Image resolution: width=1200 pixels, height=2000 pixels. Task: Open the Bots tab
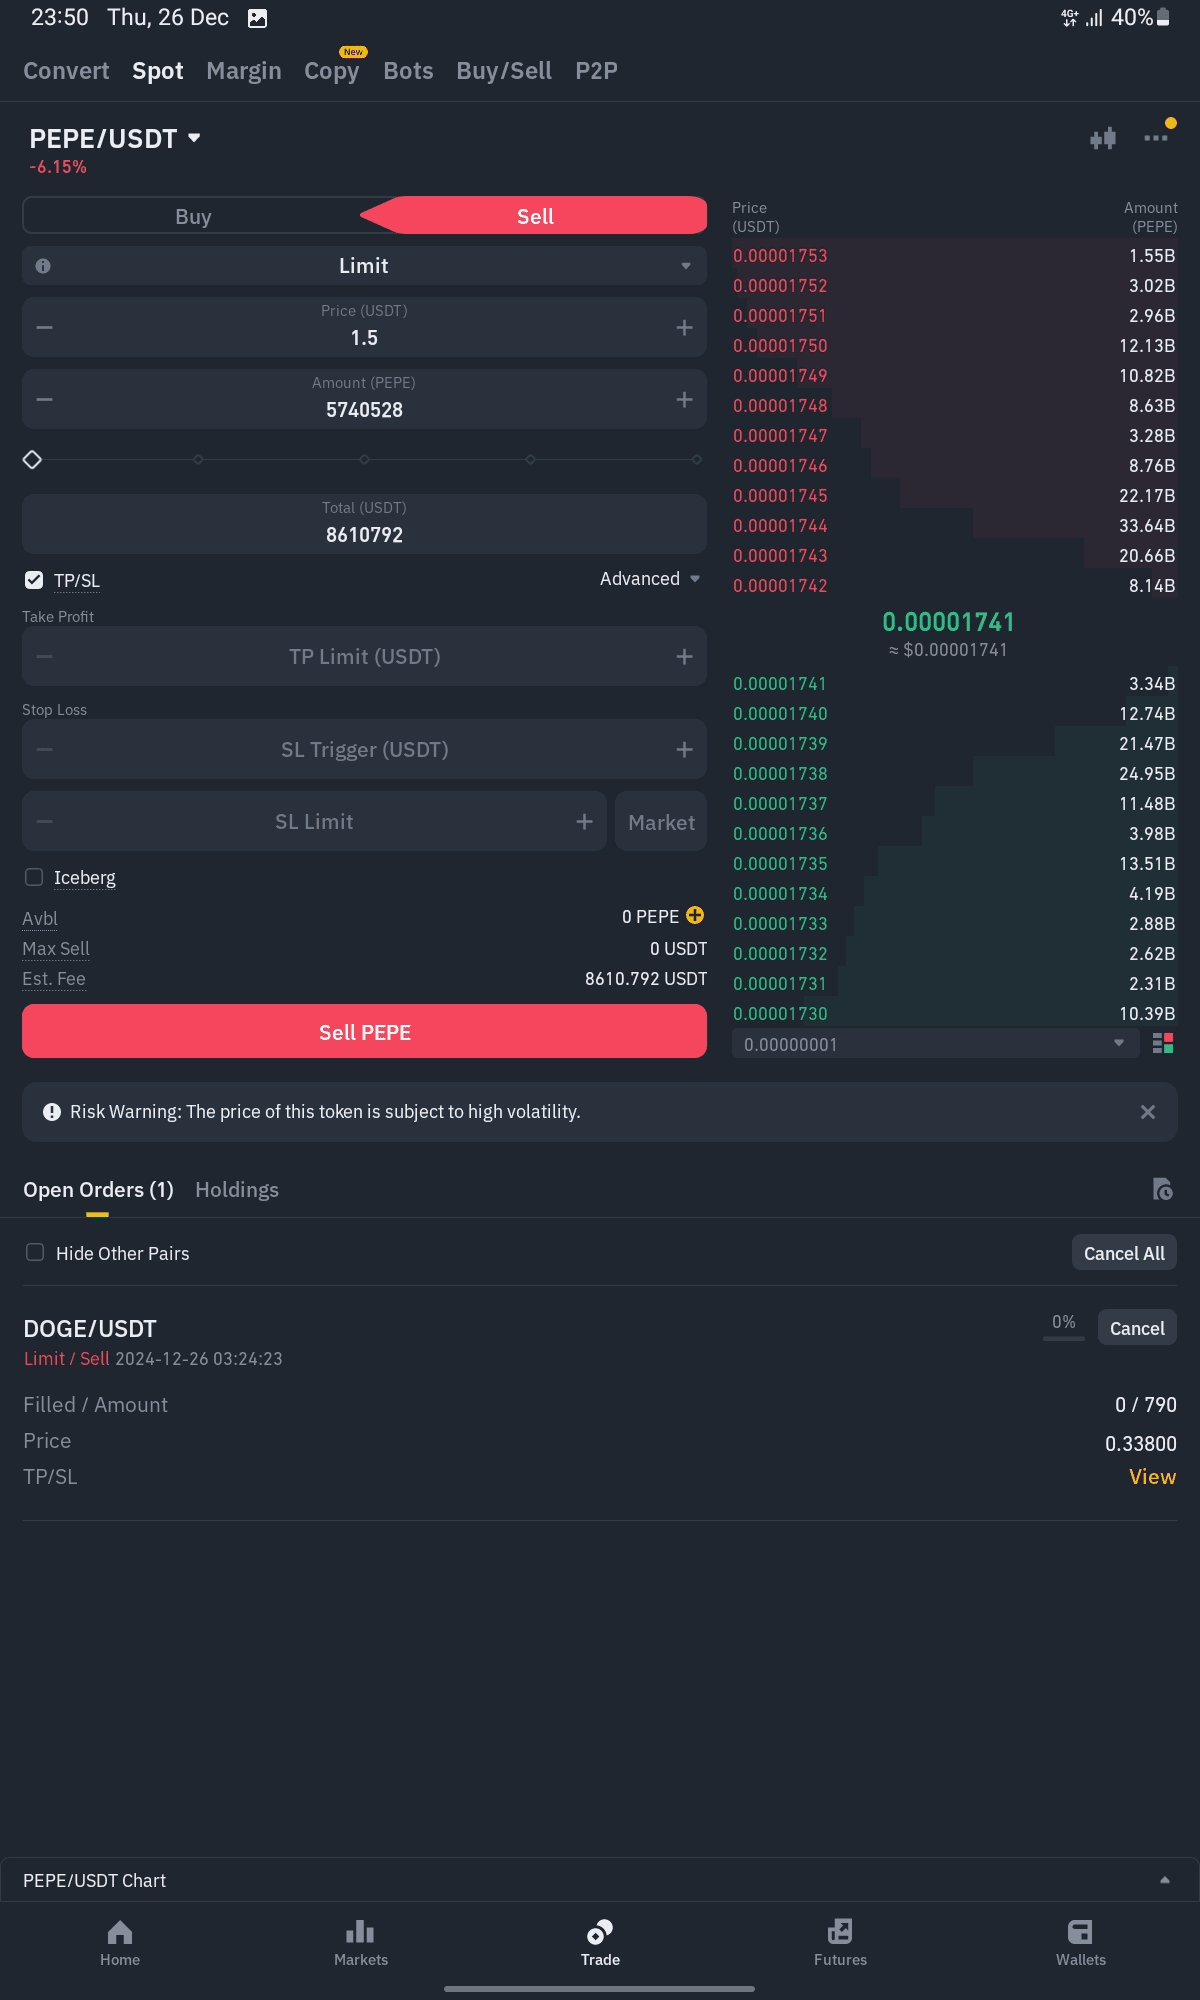coord(408,71)
